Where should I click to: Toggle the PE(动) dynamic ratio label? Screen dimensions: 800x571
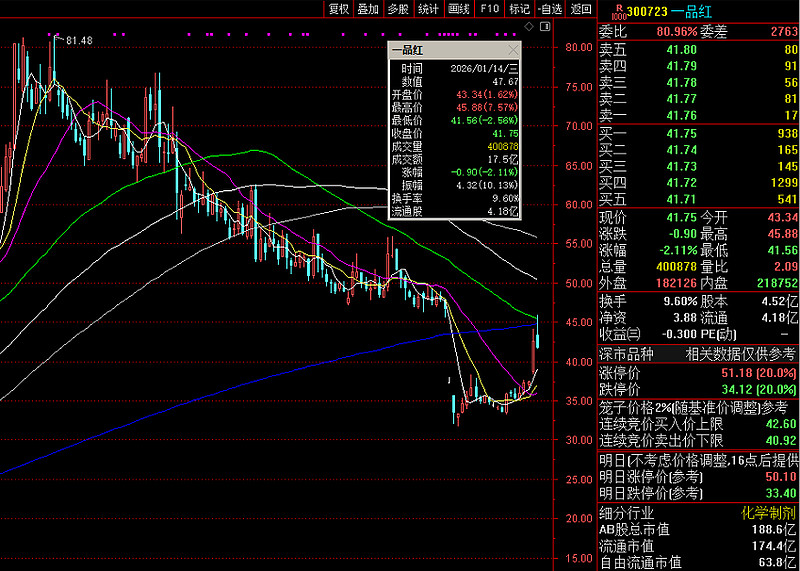coord(716,333)
